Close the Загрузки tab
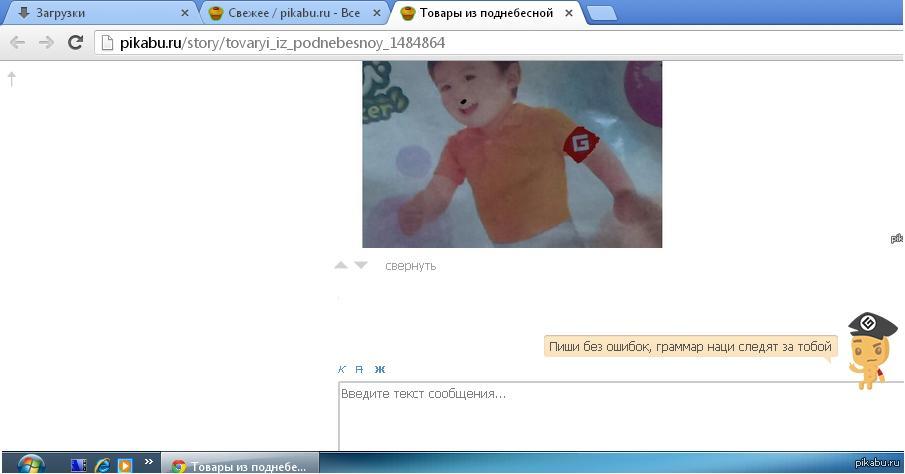This screenshot has width=905, height=474. (185, 13)
